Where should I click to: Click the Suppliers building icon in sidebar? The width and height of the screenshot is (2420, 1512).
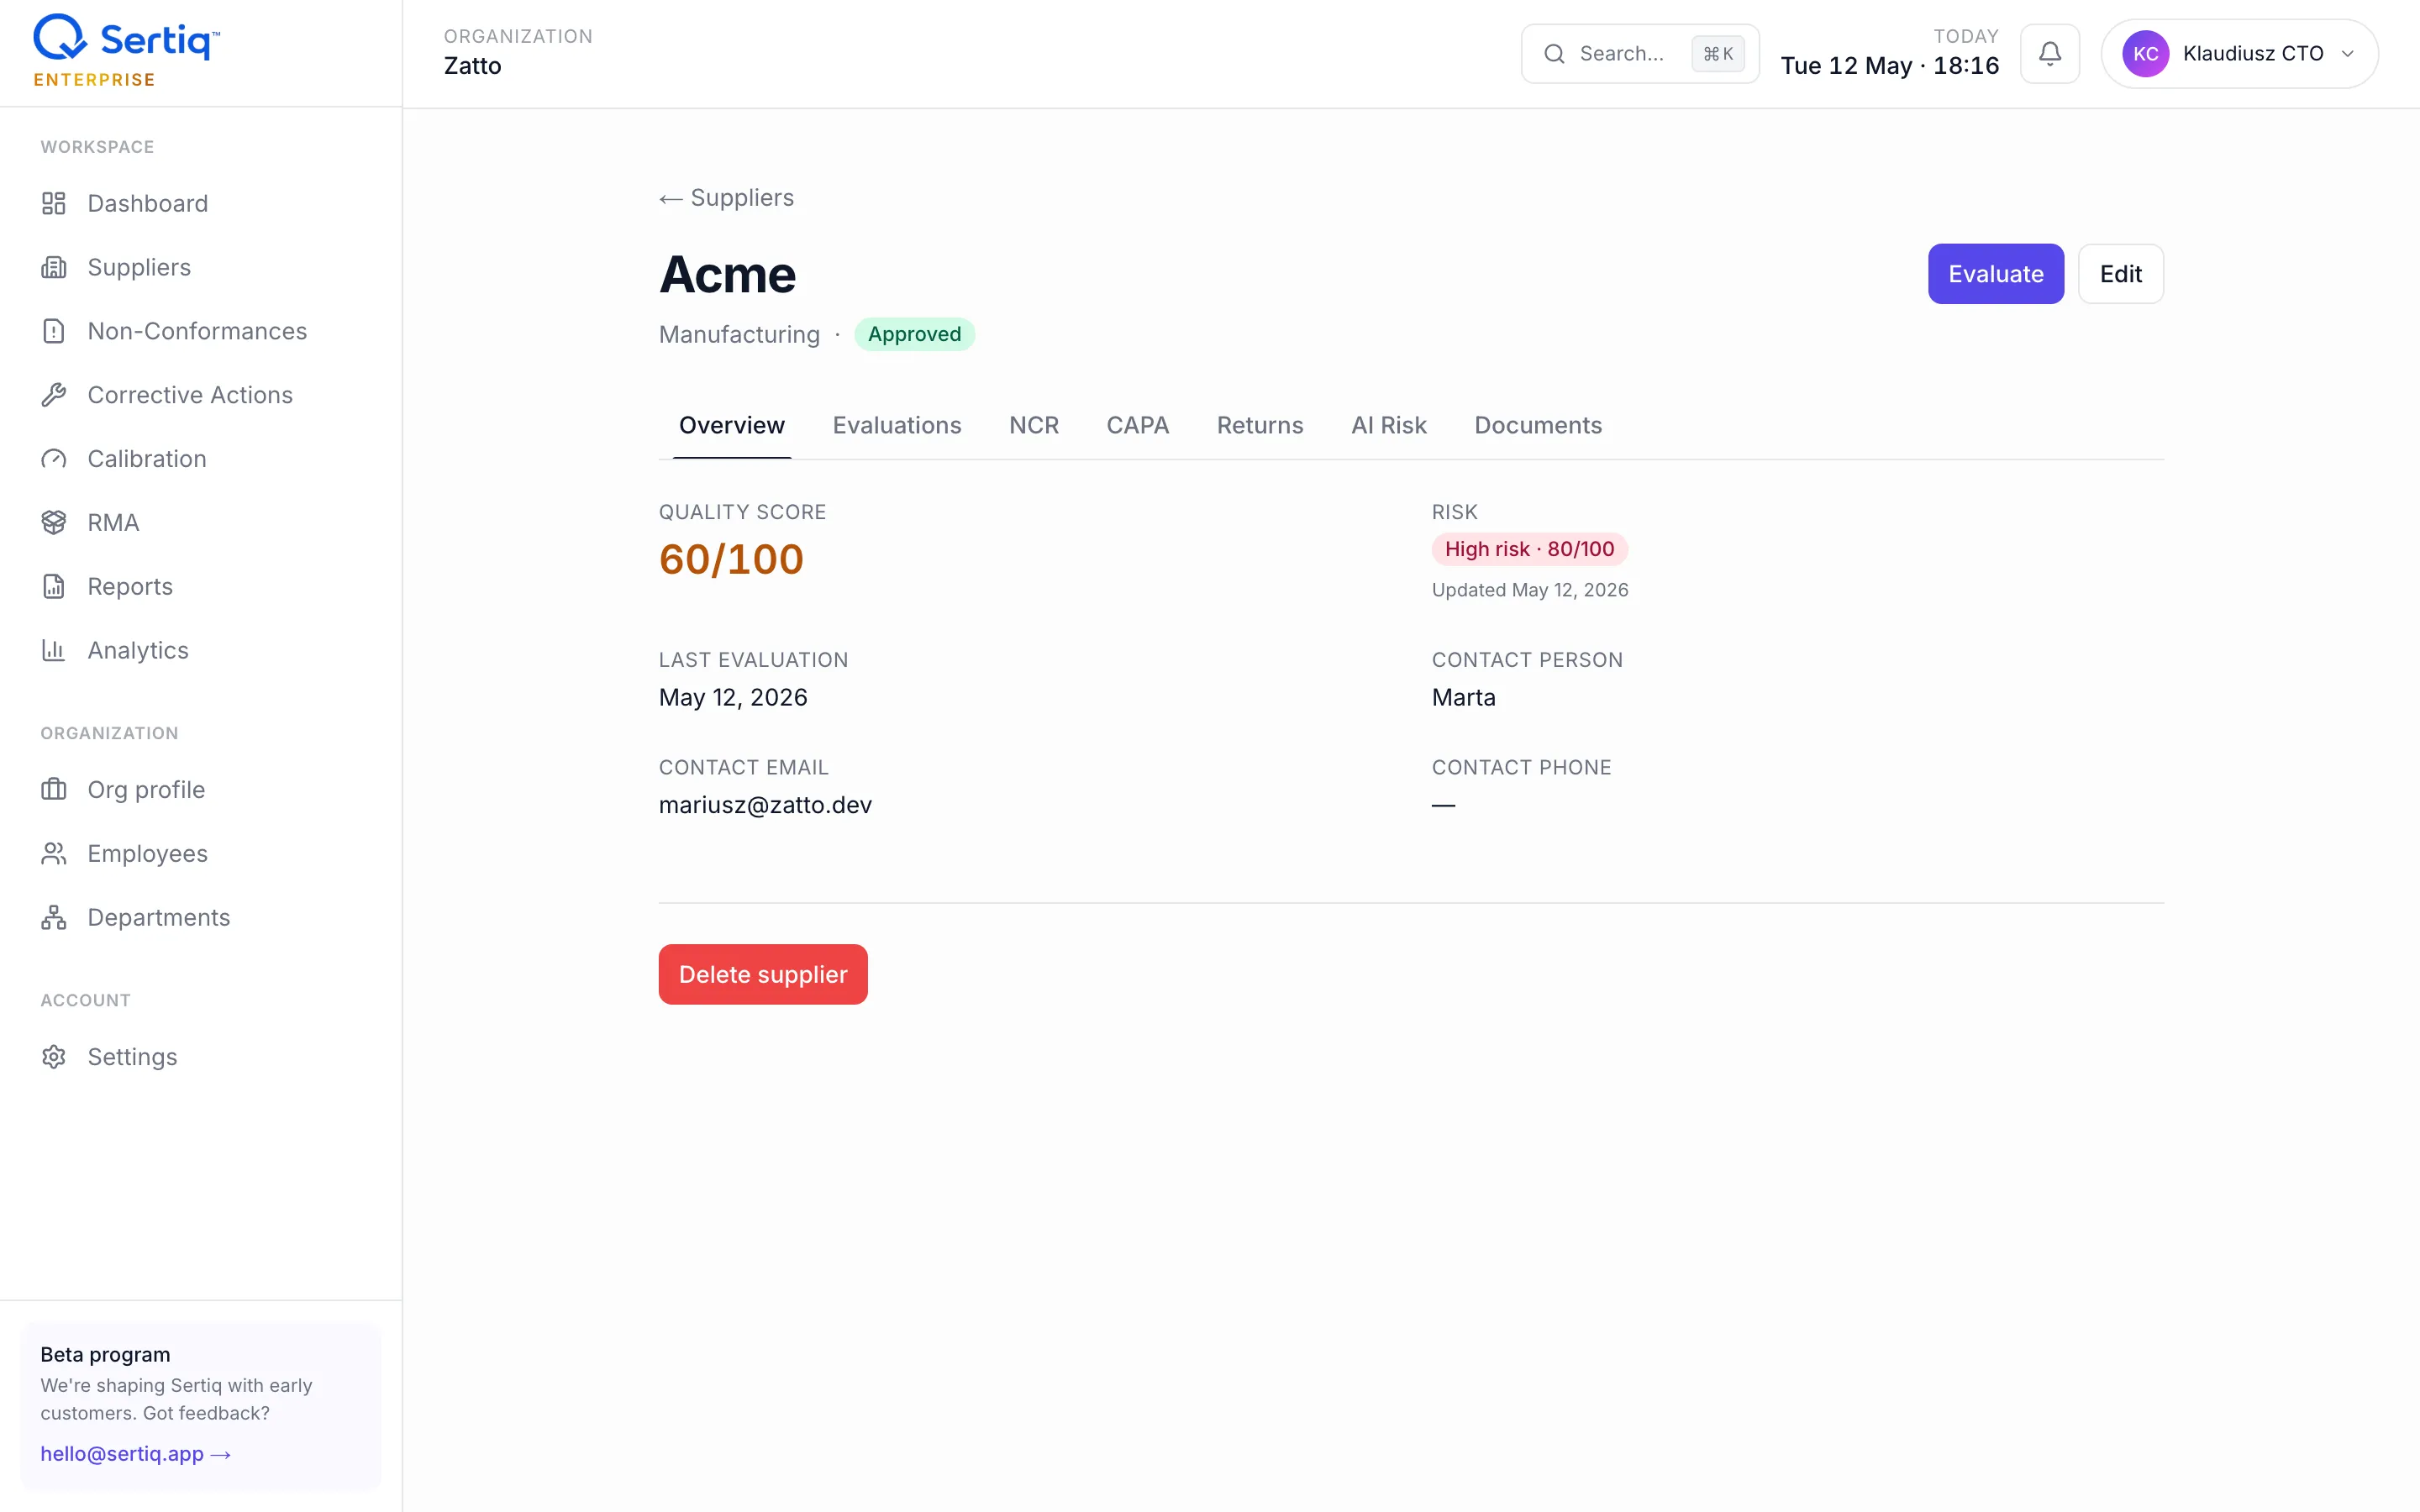(54, 267)
